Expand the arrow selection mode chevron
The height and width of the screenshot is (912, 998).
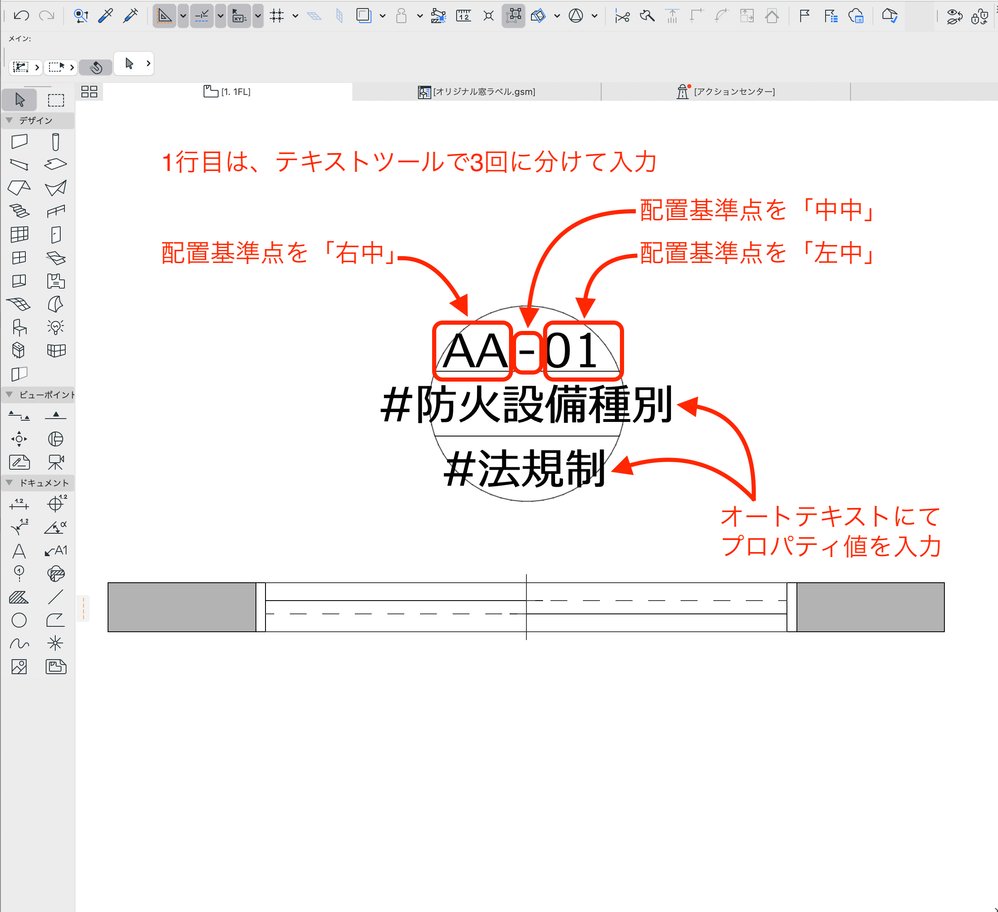coord(148,63)
